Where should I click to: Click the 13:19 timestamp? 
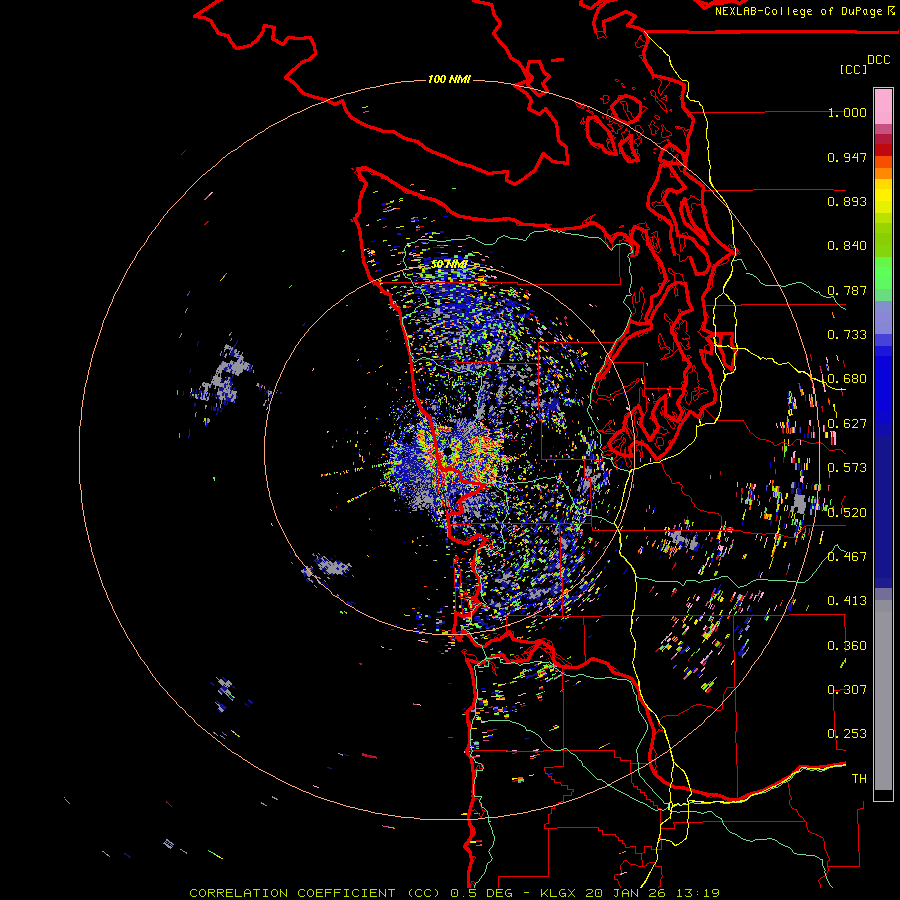[x=697, y=893]
